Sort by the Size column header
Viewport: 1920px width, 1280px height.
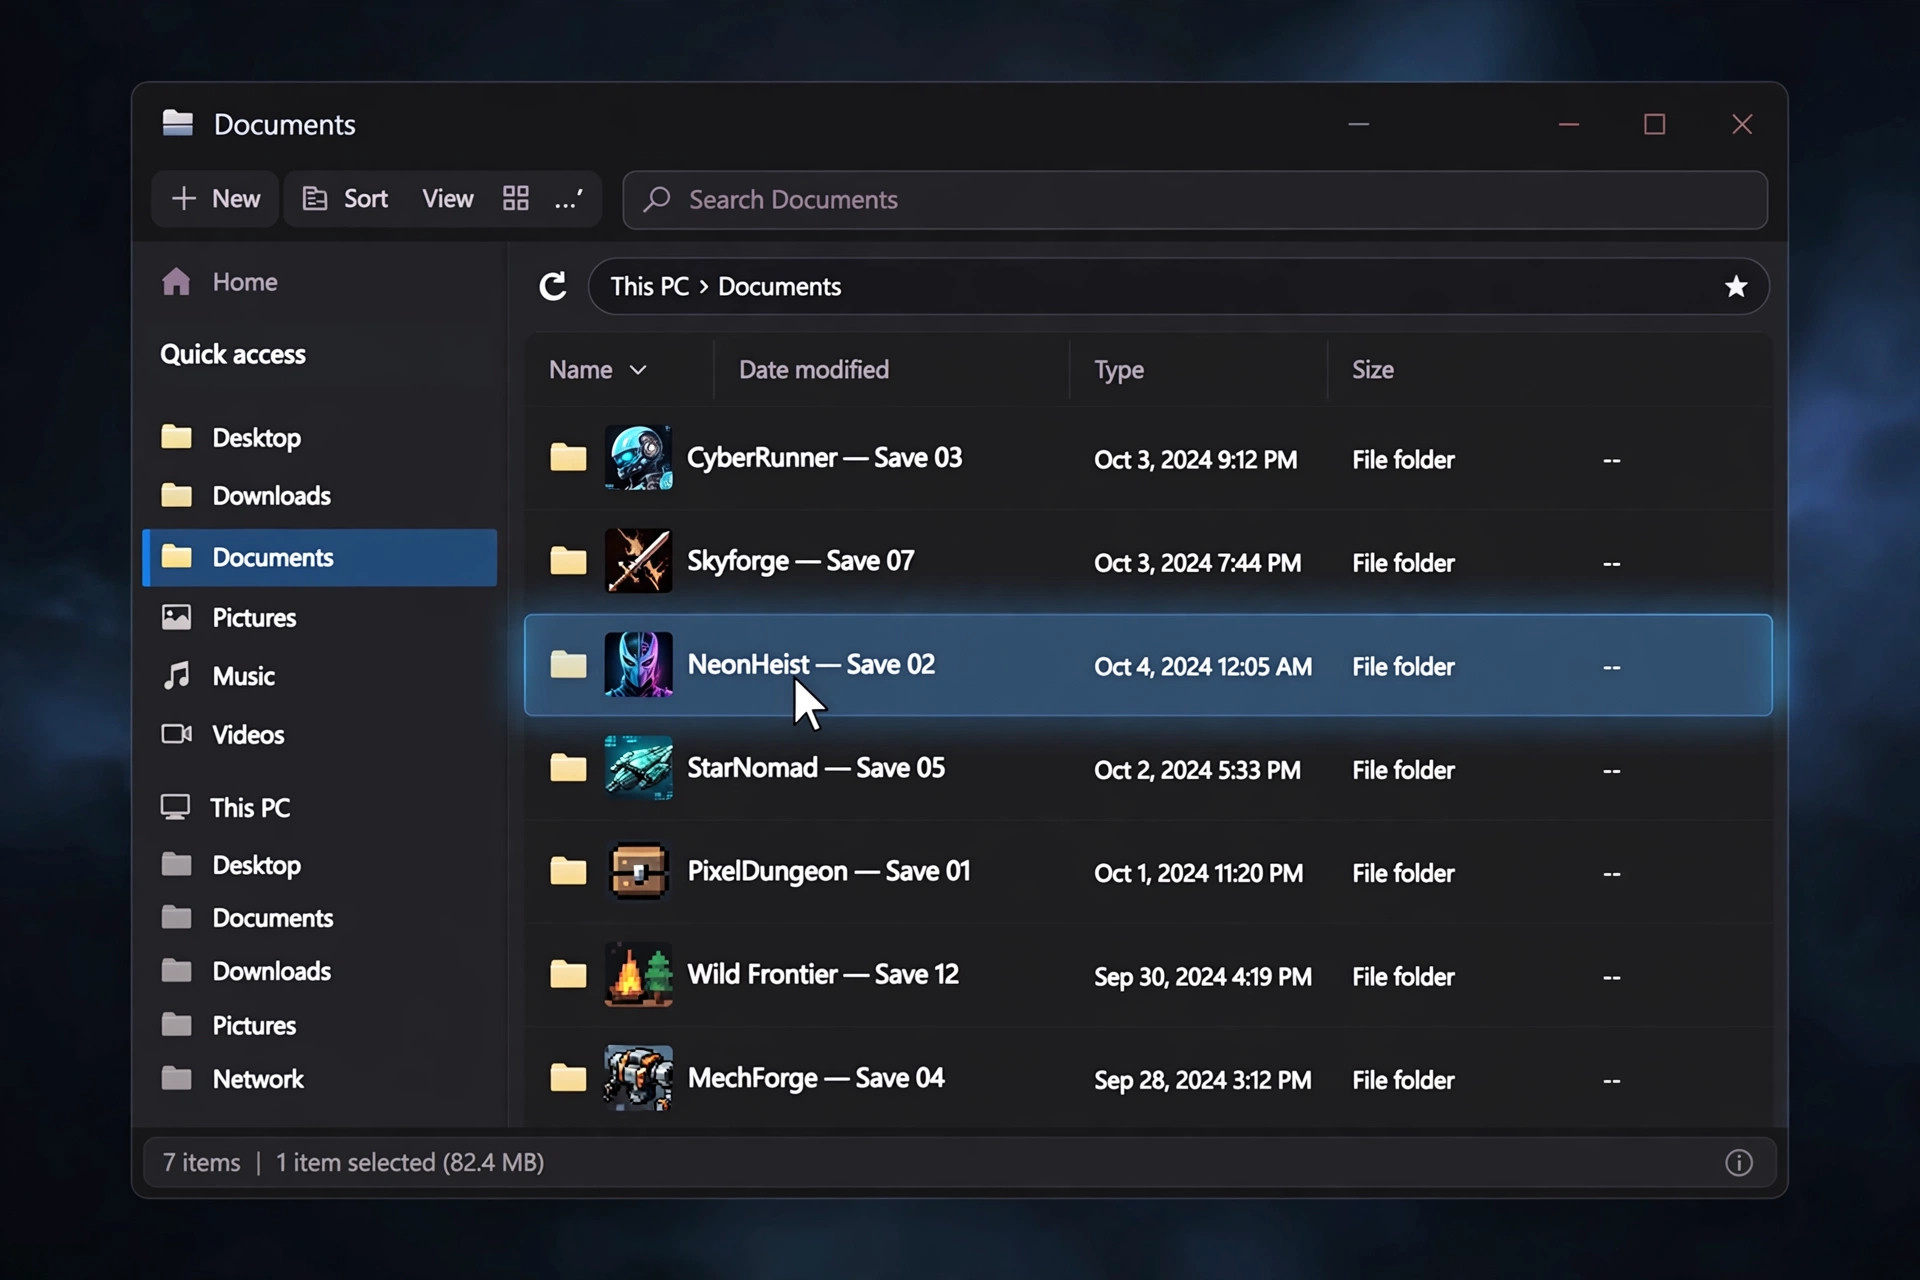click(x=1373, y=369)
